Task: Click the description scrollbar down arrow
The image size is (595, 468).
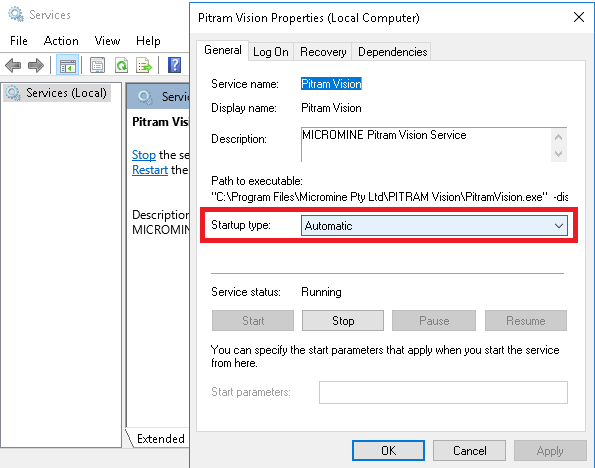Action: pyautogui.click(x=558, y=154)
